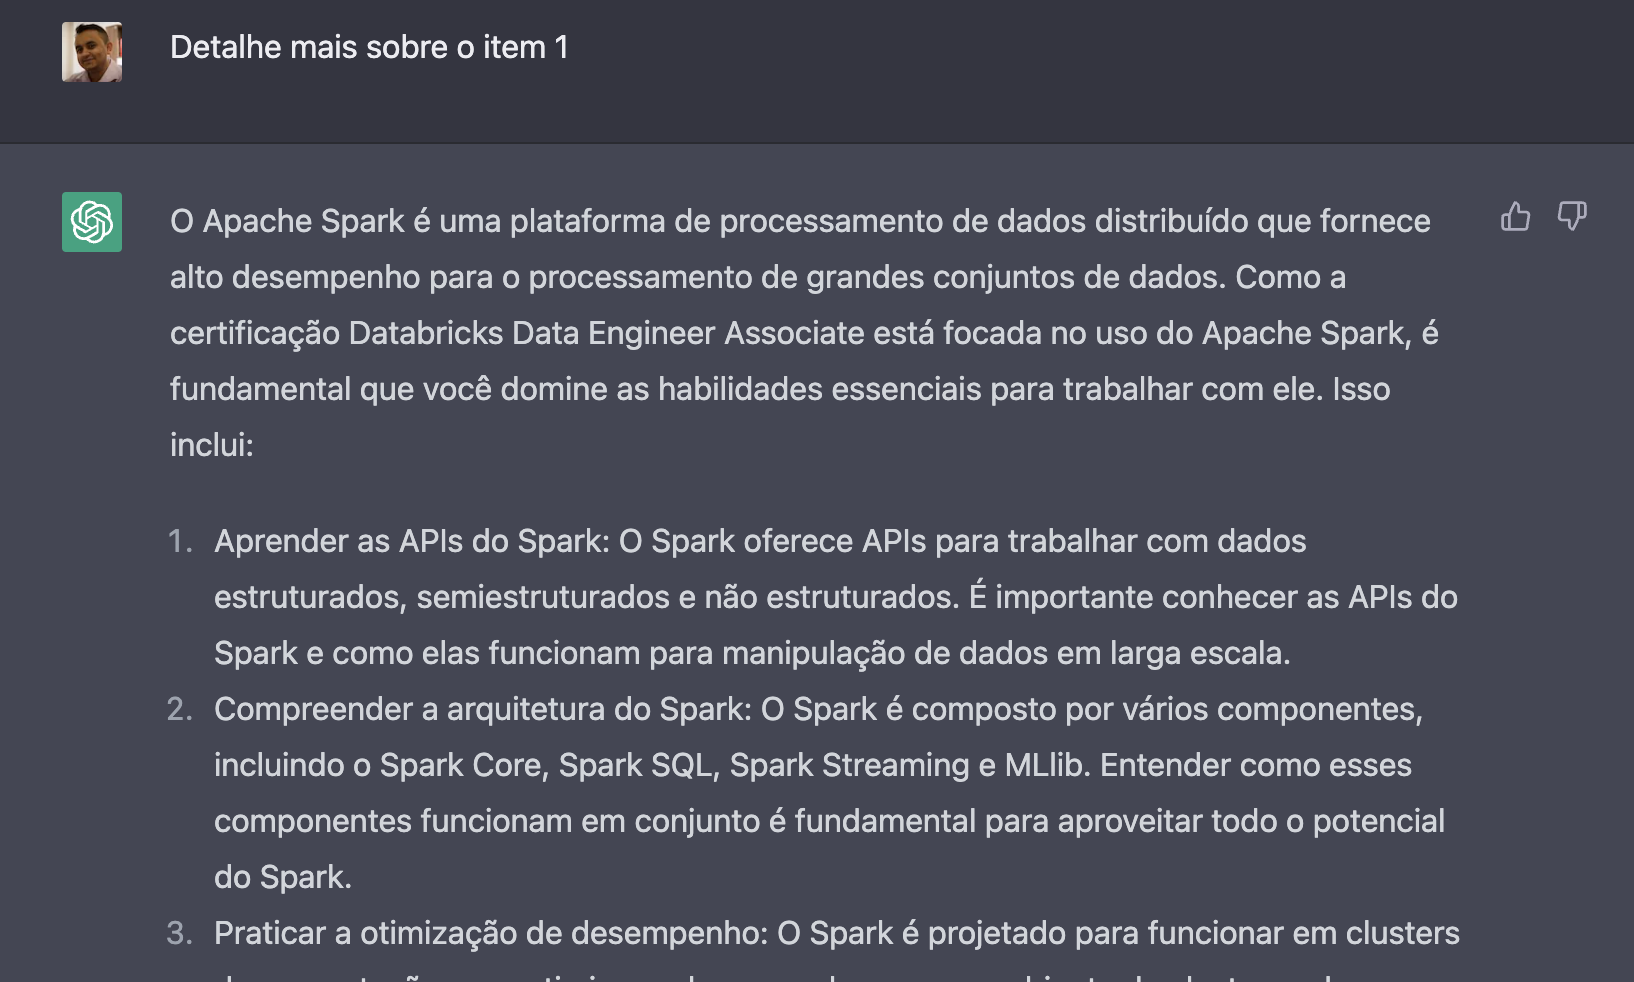1634x982 pixels.
Task: Click the text 'Compreender a arquitetura do Spark:'
Action: pos(483,709)
